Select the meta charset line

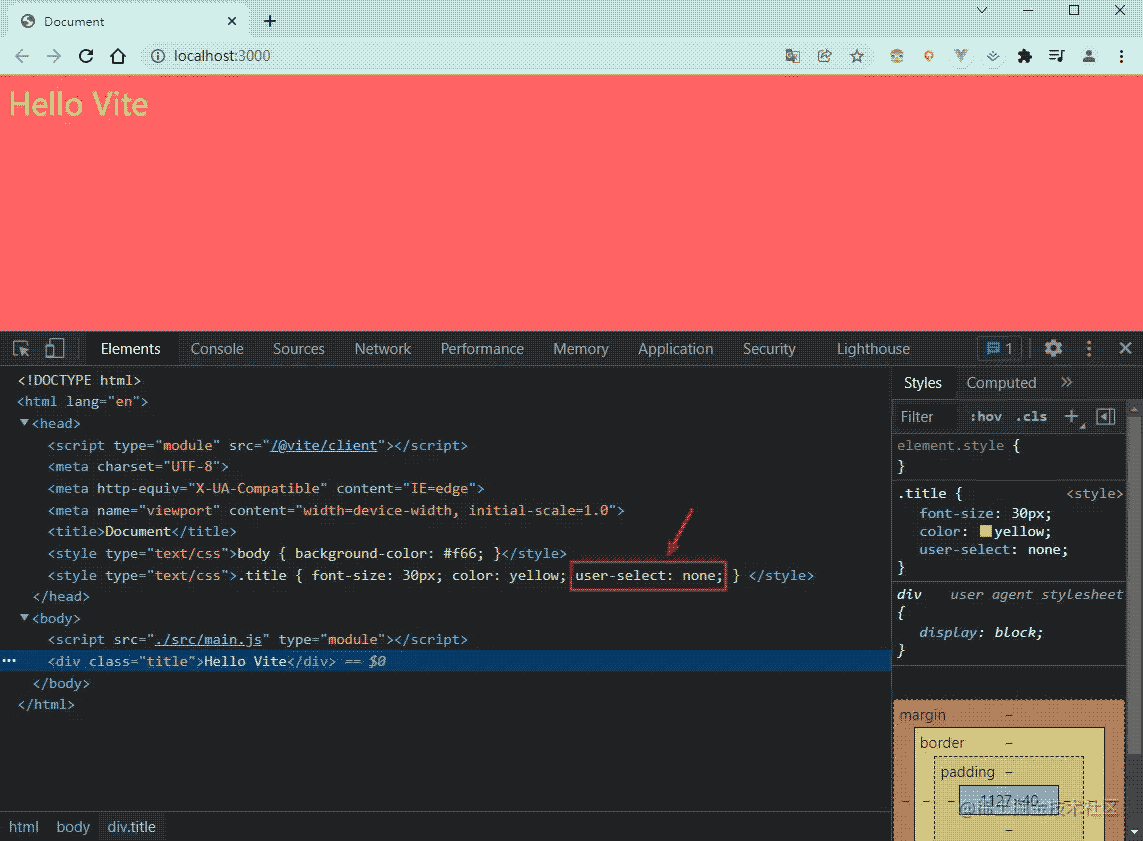(x=139, y=466)
